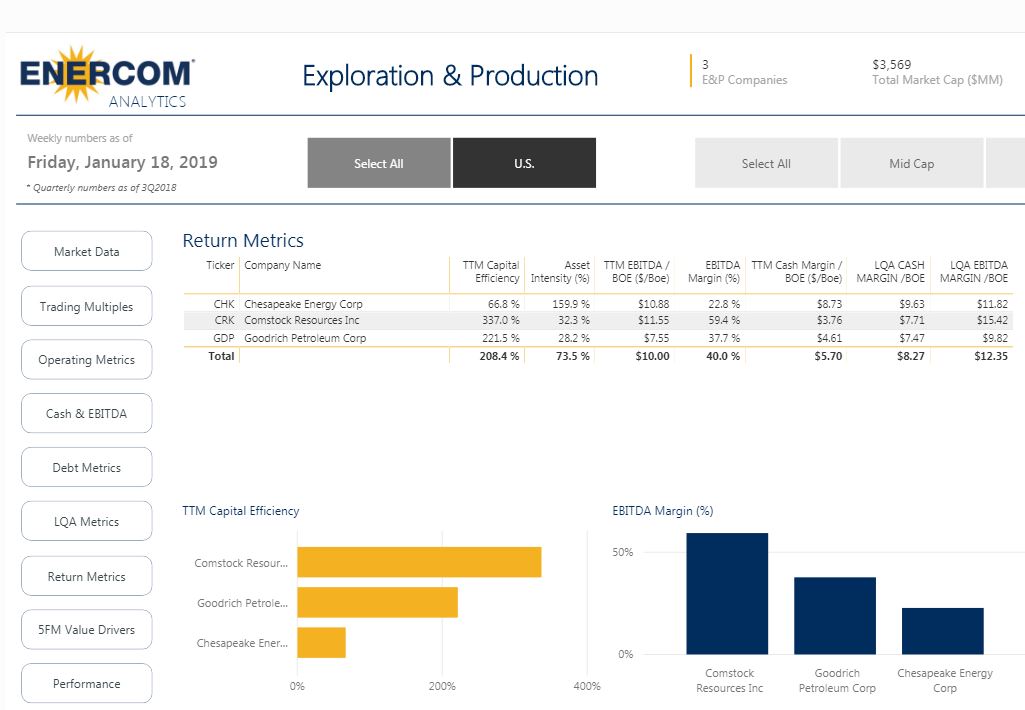Open 5FM Value Drivers page
The image size is (1025, 710).
tap(86, 630)
